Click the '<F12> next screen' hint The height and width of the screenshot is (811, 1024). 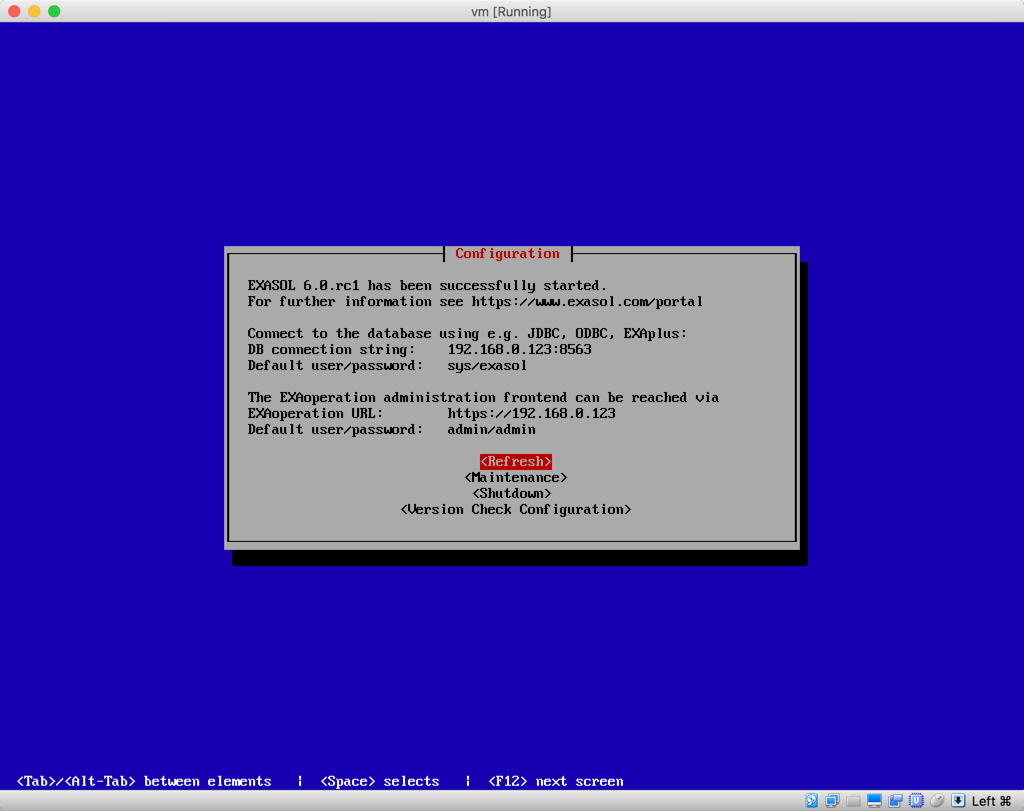[556, 781]
